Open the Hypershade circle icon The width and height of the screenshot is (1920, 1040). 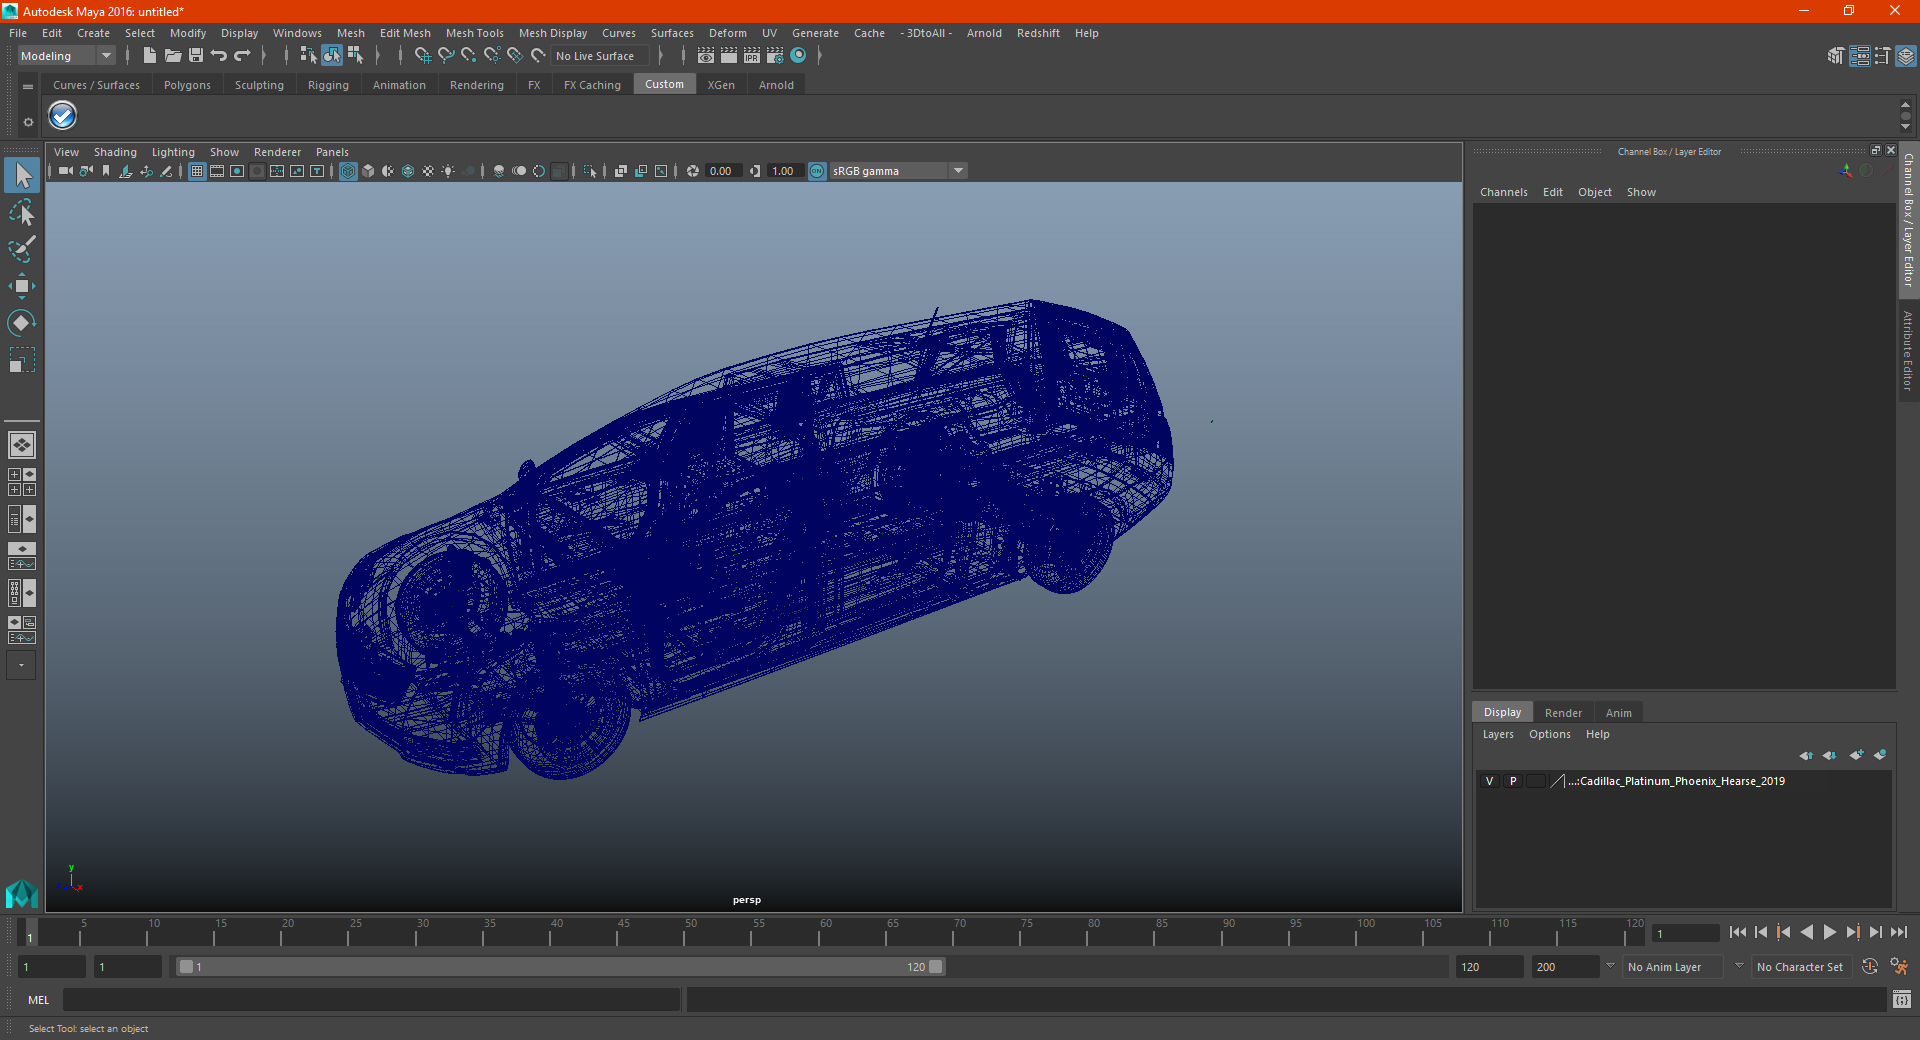tap(798, 56)
